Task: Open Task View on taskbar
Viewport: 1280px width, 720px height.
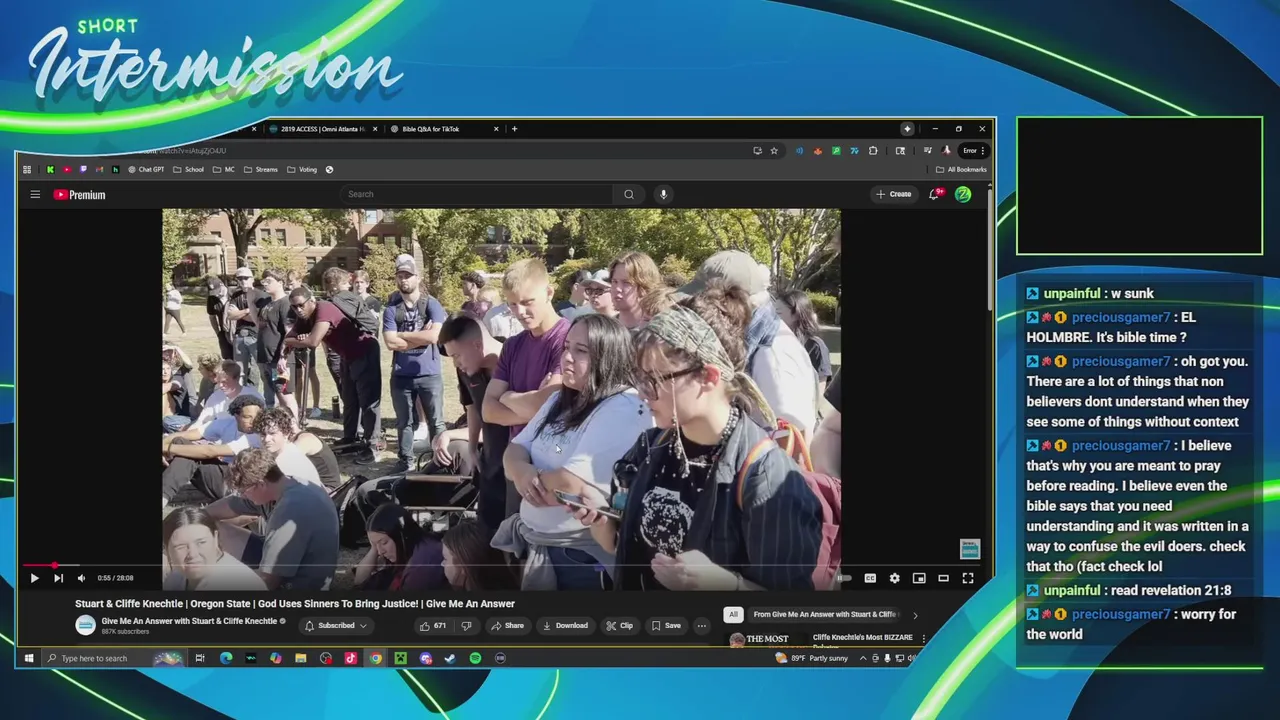Action: click(200, 658)
